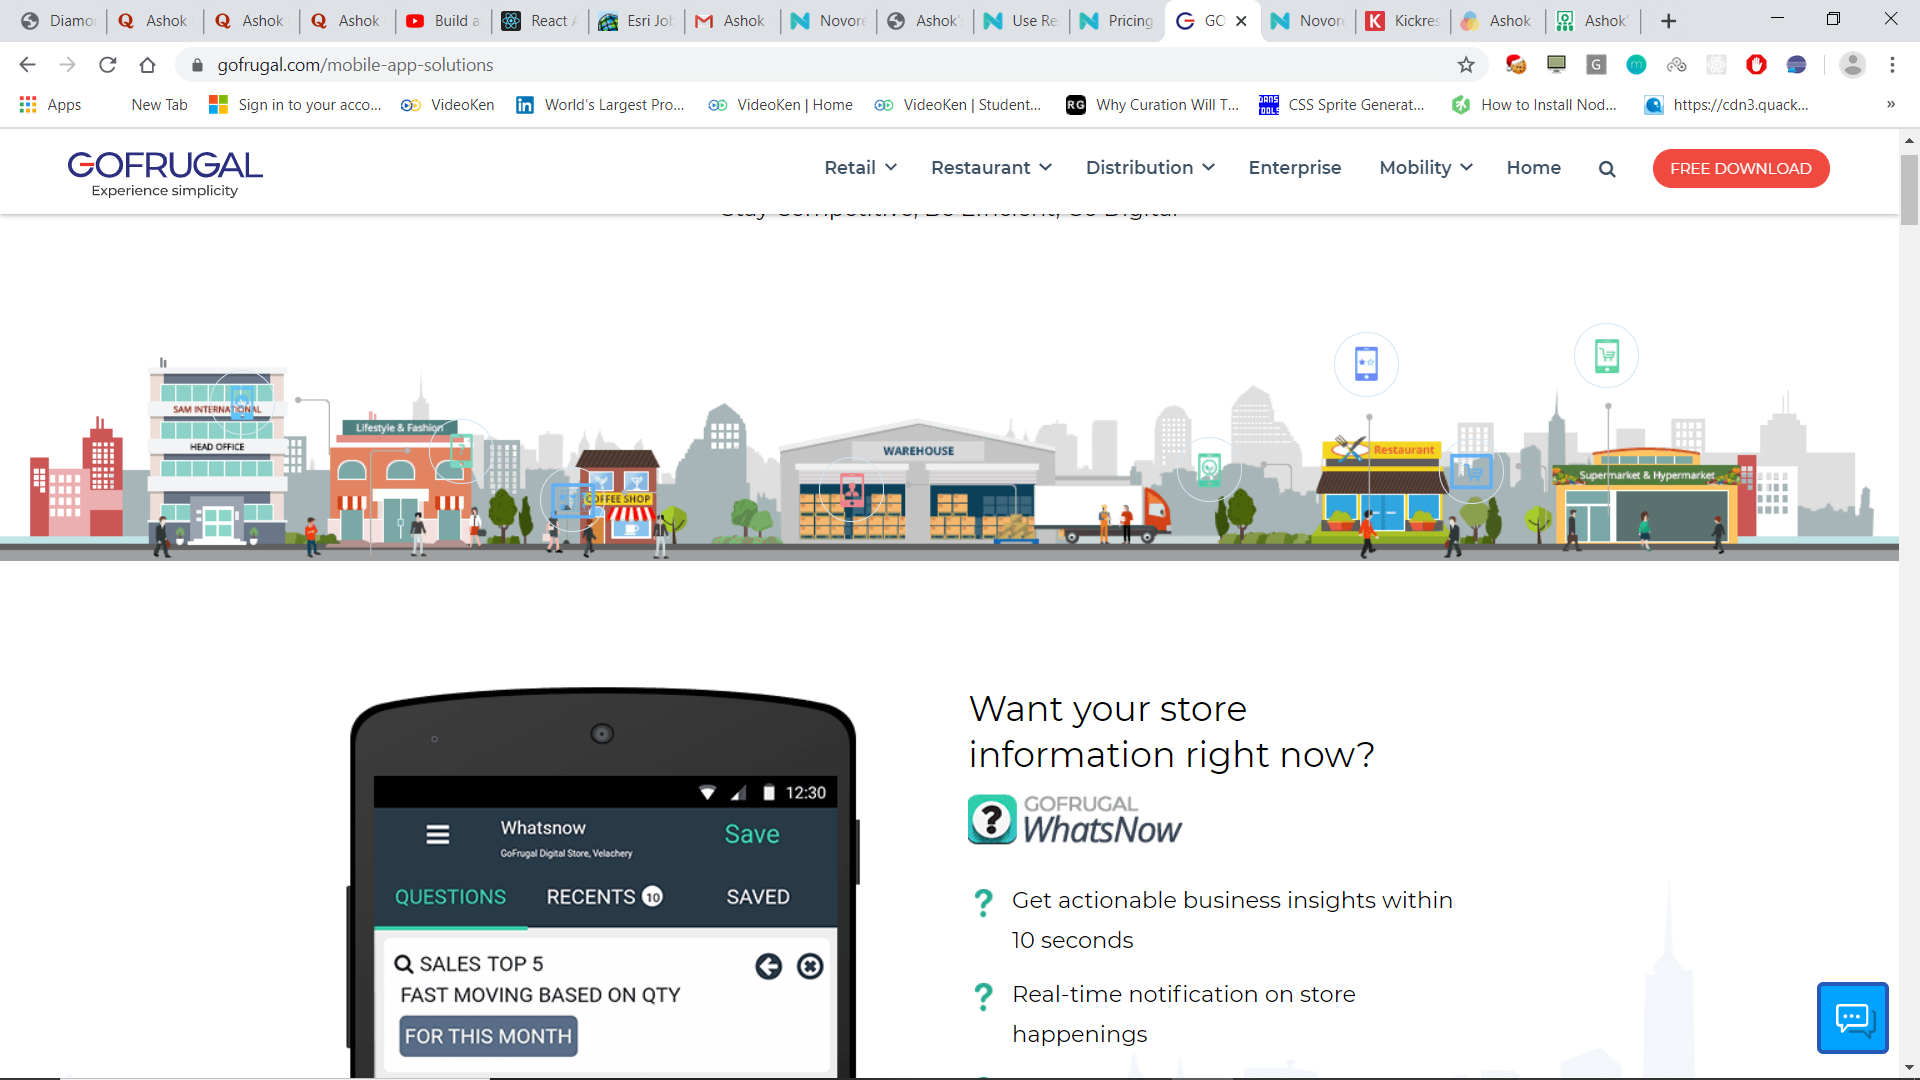Go to the browser home page icon

(148, 65)
